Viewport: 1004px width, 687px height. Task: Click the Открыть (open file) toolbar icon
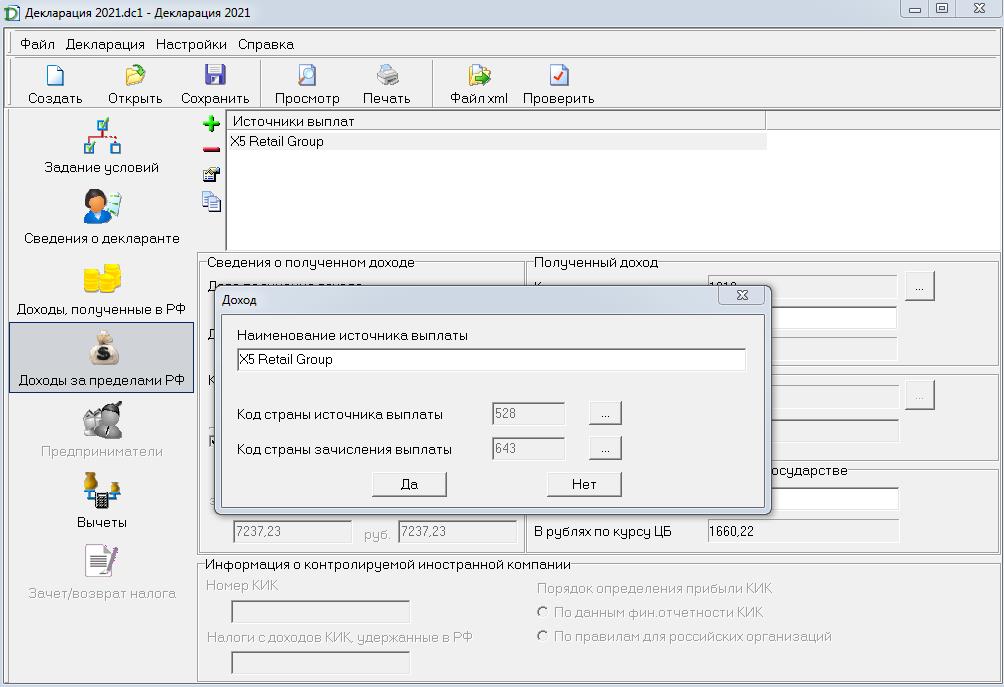tap(135, 76)
